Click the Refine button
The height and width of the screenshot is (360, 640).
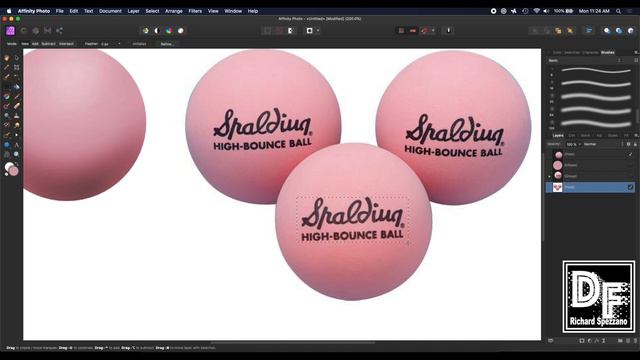167,44
